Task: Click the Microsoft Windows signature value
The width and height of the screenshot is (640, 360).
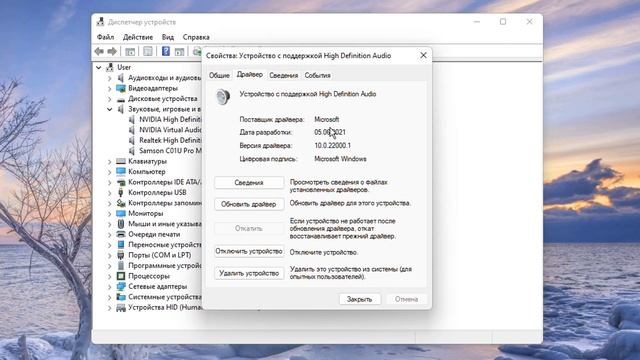Action: coord(340,159)
